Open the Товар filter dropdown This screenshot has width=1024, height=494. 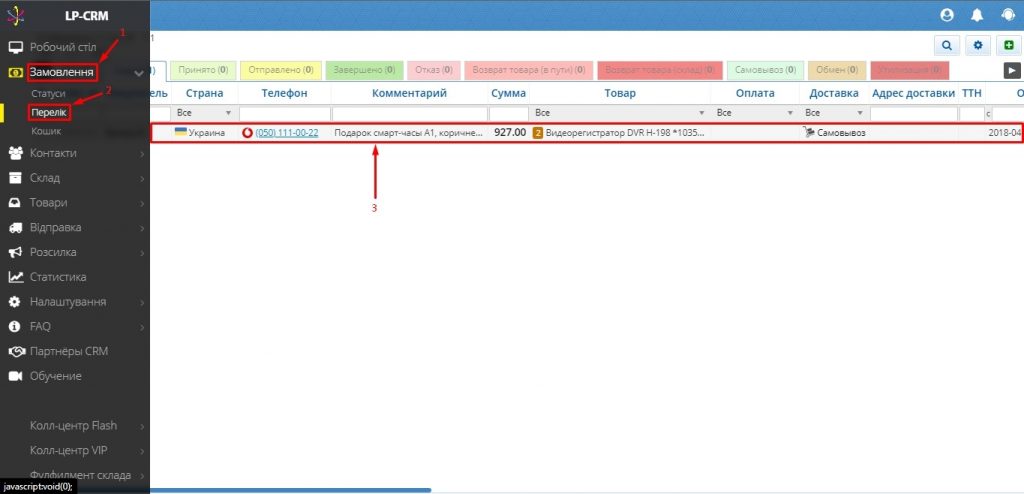[620, 113]
